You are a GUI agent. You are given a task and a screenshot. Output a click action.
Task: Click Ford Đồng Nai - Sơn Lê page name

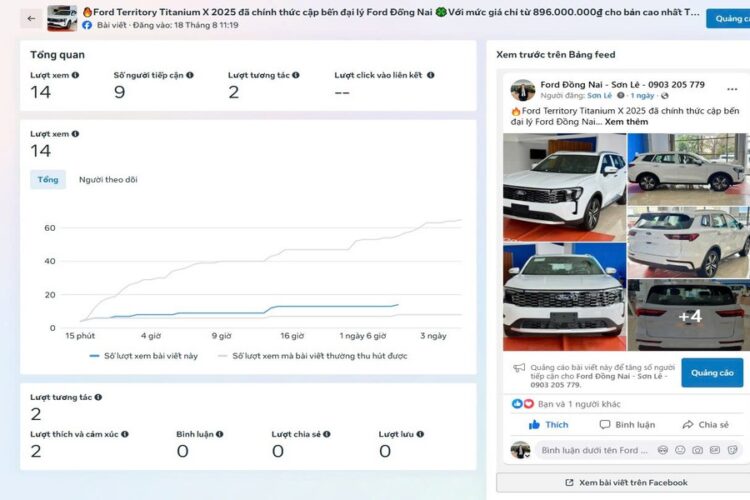[x=622, y=85]
